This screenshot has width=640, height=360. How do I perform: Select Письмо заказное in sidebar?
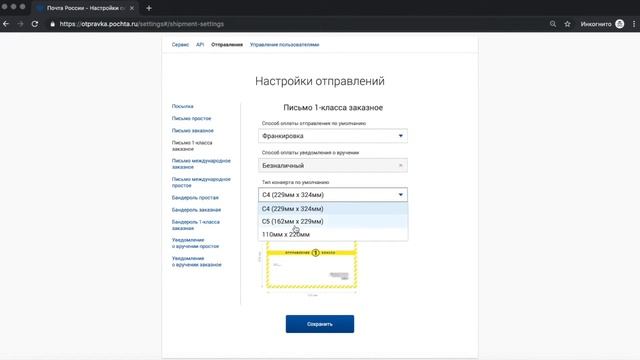(x=193, y=131)
